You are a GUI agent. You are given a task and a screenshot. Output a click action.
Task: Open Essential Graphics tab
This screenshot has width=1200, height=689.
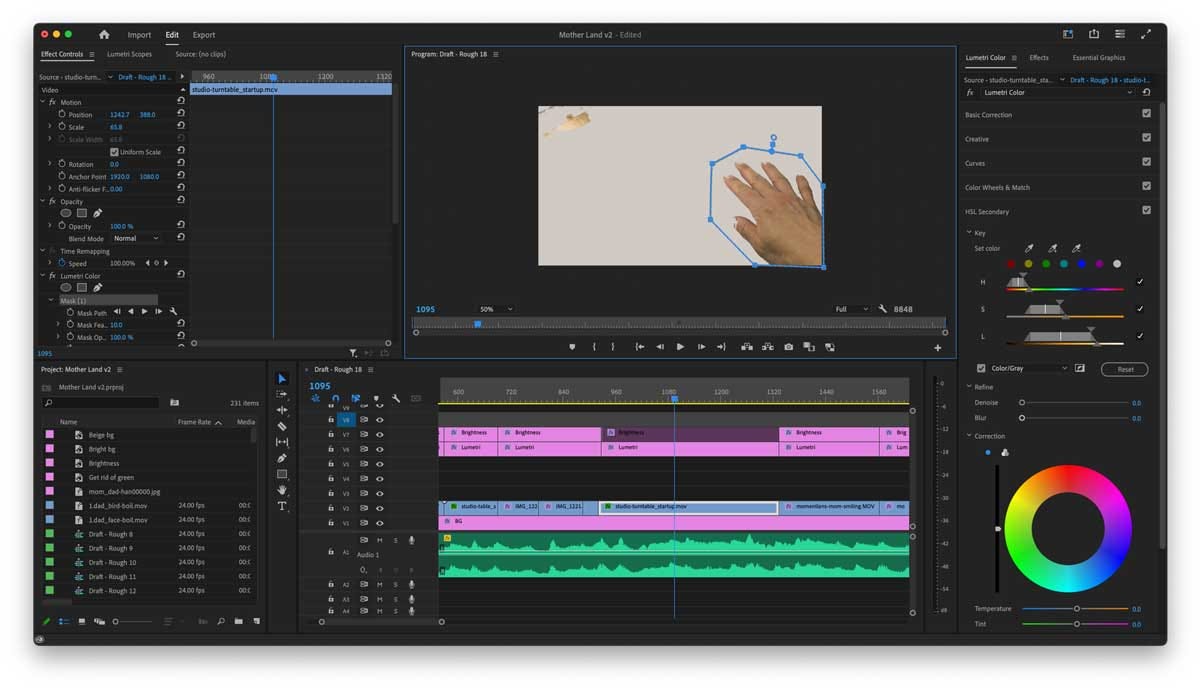pos(1099,58)
